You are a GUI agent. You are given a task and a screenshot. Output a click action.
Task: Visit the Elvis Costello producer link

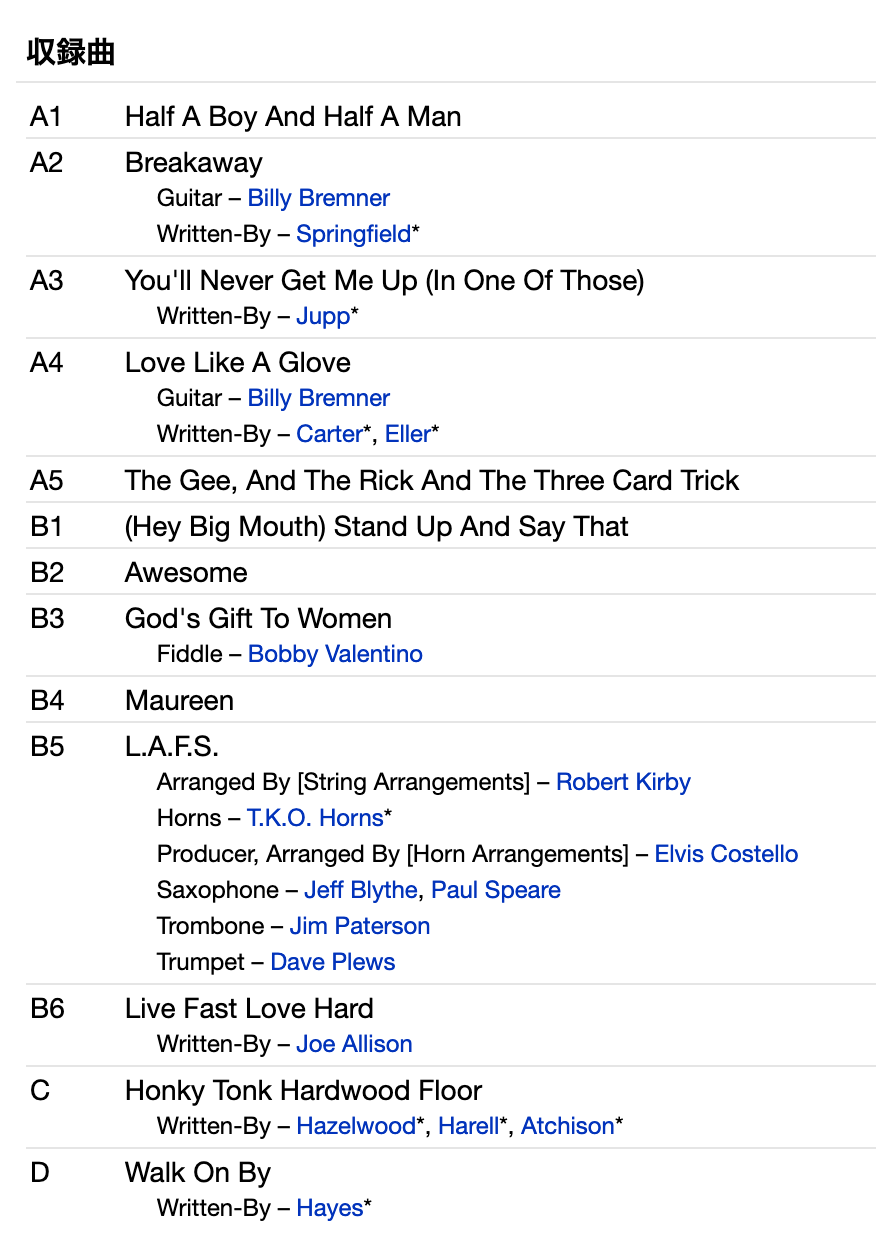726,854
